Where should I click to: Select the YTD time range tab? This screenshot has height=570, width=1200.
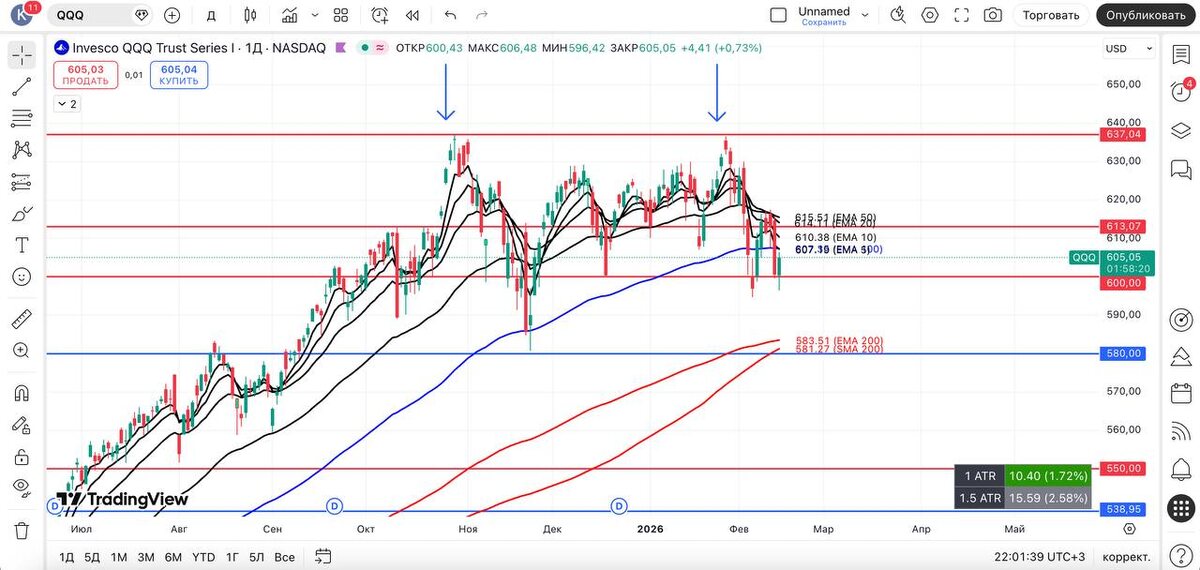click(203, 557)
